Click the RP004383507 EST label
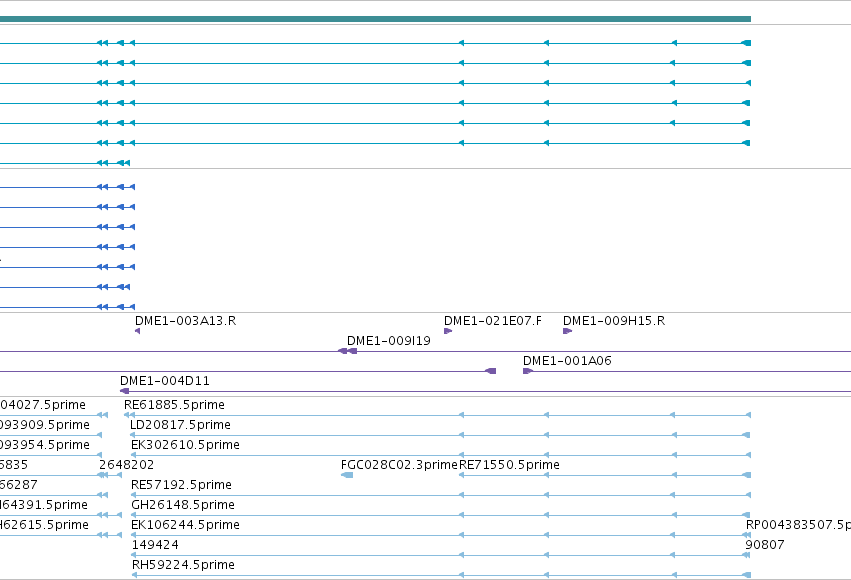This screenshot has width=851, height=580. [x=798, y=525]
